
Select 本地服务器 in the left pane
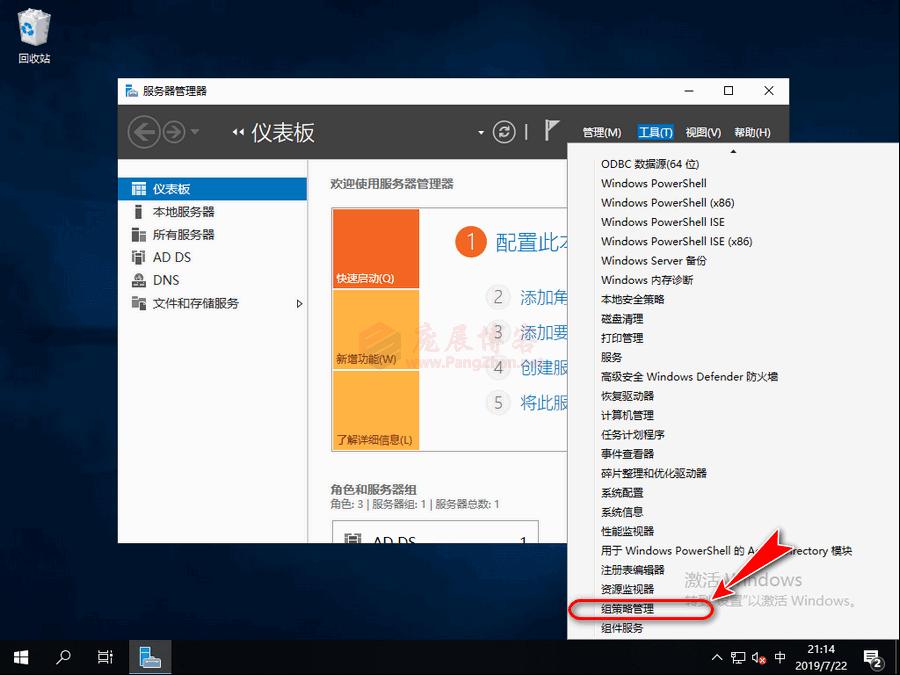pyautogui.click(x=186, y=211)
